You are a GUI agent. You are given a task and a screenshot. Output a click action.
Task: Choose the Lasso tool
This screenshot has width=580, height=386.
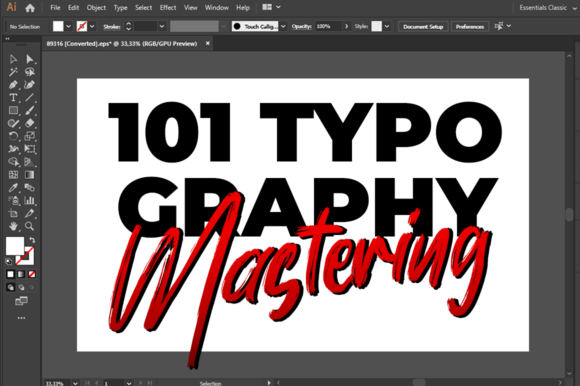[x=30, y=72]
